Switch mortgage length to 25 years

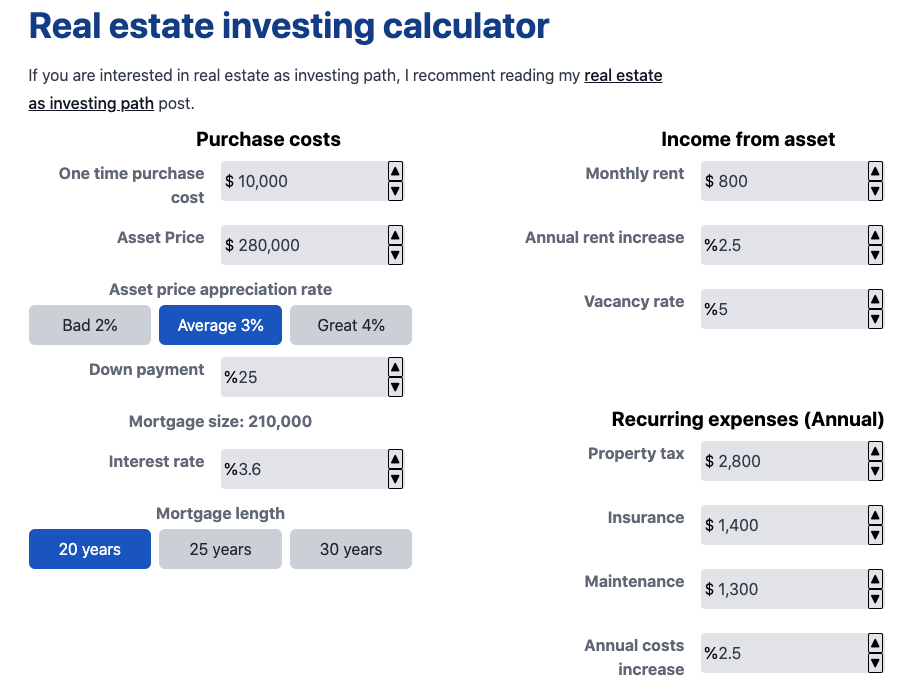pyautogui.click(x=220, y=549)
